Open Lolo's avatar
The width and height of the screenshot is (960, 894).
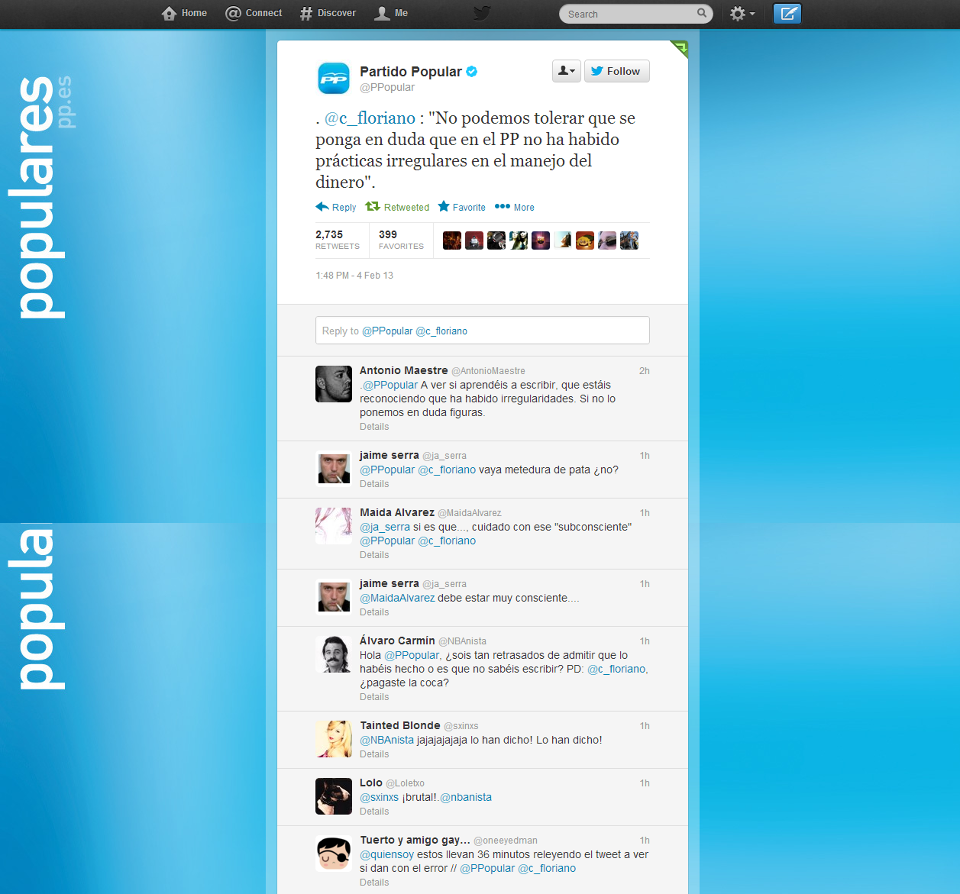pos(334,796)
